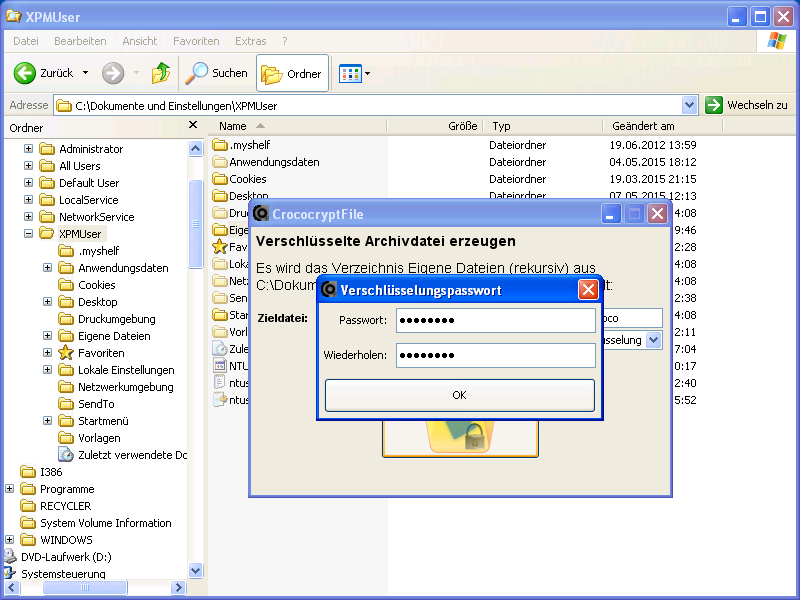
Task: Click Verschlüsselungspasswort dialog title icon
Action: [x=329, y=290]
